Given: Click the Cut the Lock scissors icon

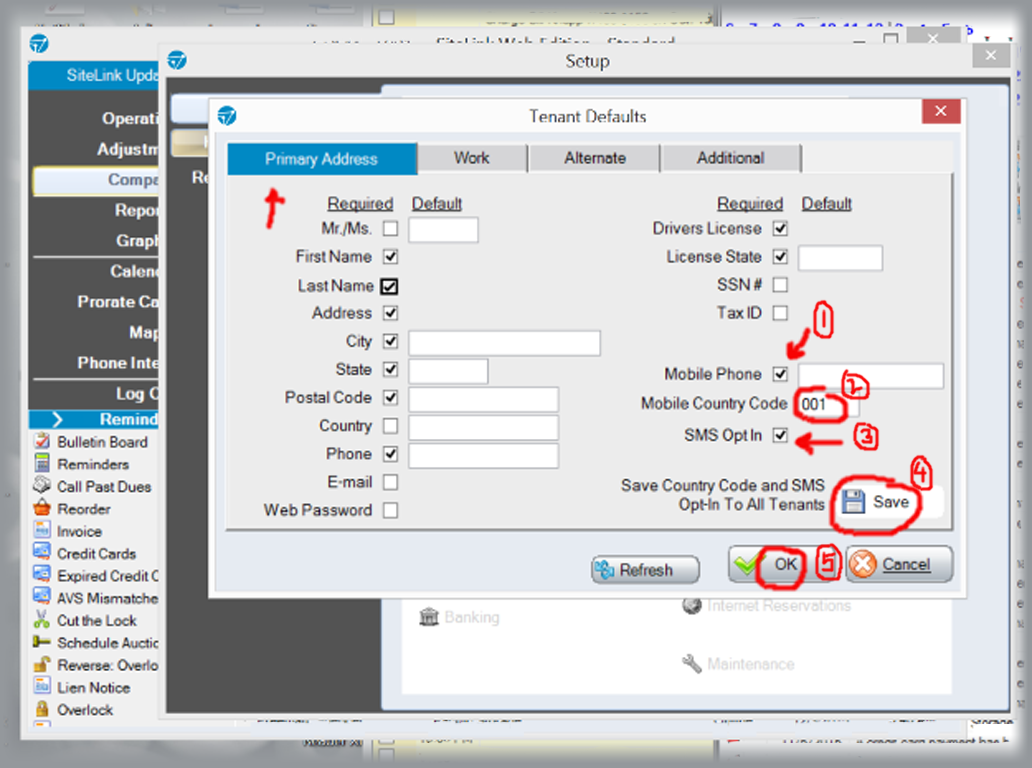Looking at the screenshot, I should (x=42, y=620).
